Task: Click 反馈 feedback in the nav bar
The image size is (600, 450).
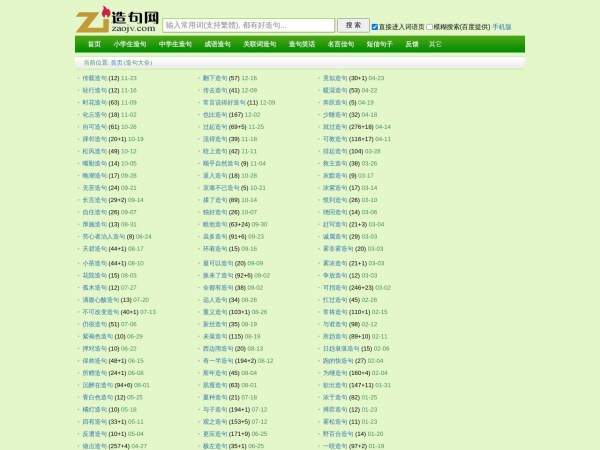Action: click(x=412, y=44)
